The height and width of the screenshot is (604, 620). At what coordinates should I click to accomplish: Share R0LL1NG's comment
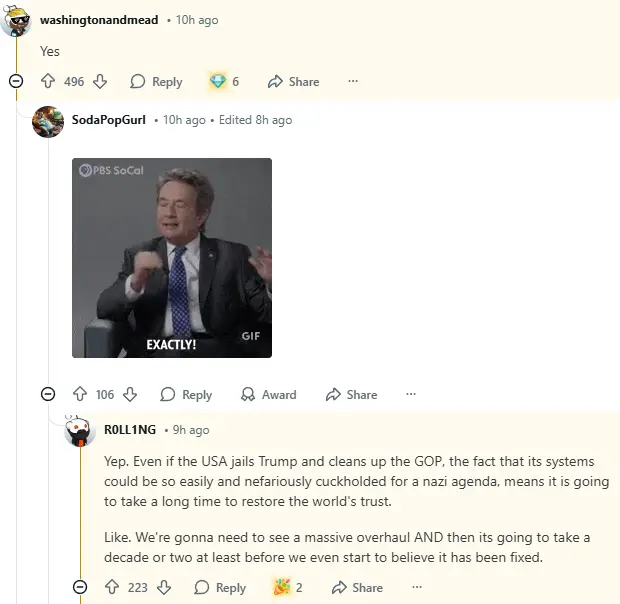[356, 588]
